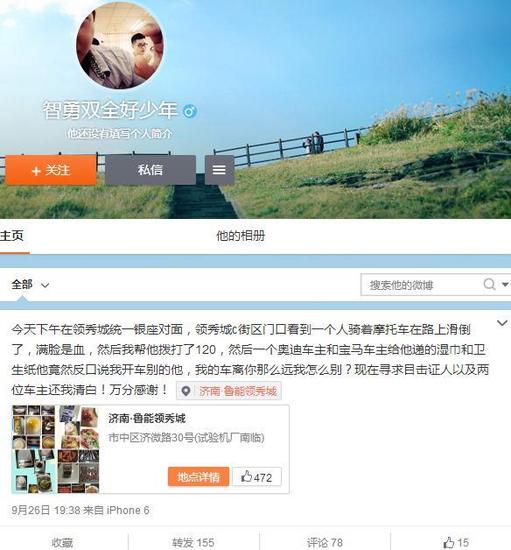Expand the 全部 filter dropdown
511x550 pixels.
30,284
